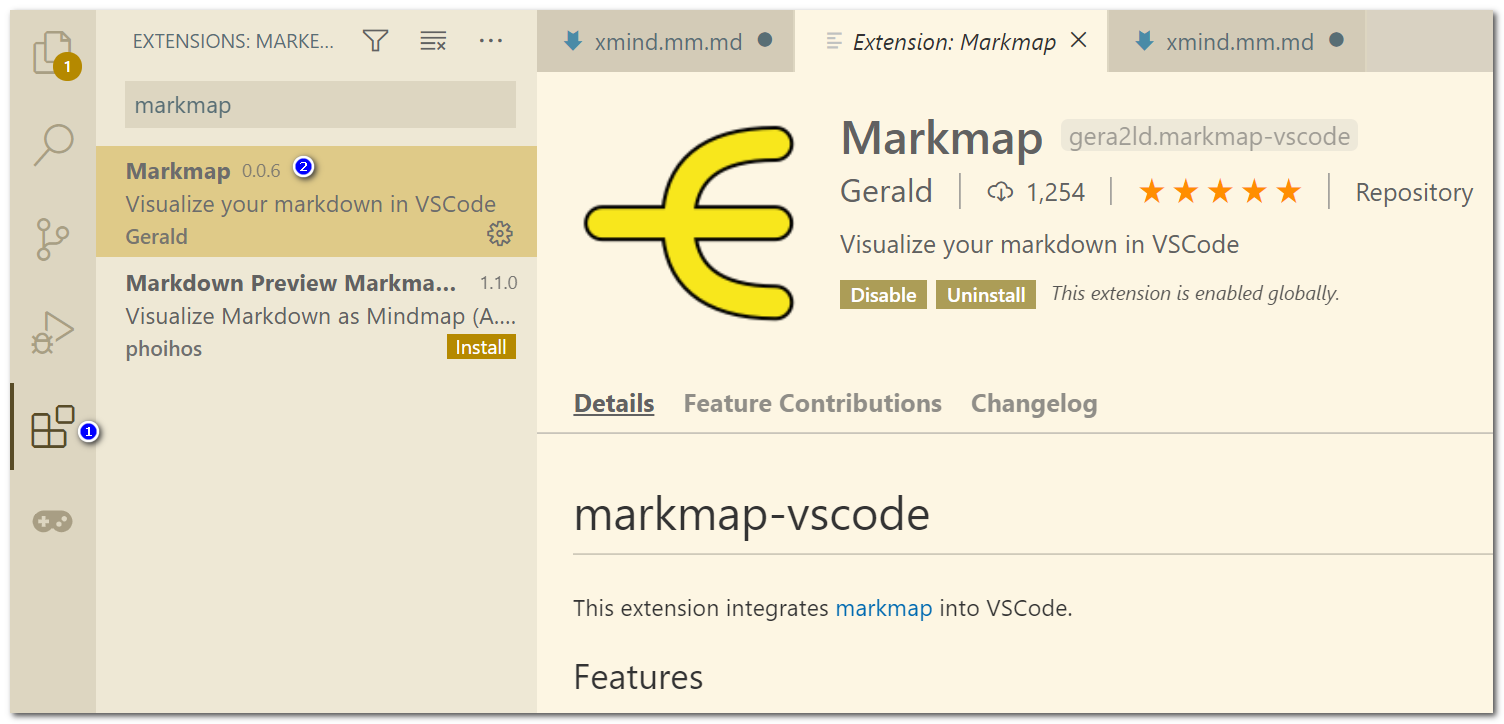Click the five-star rating
1504x724 pixels.
1220,192
